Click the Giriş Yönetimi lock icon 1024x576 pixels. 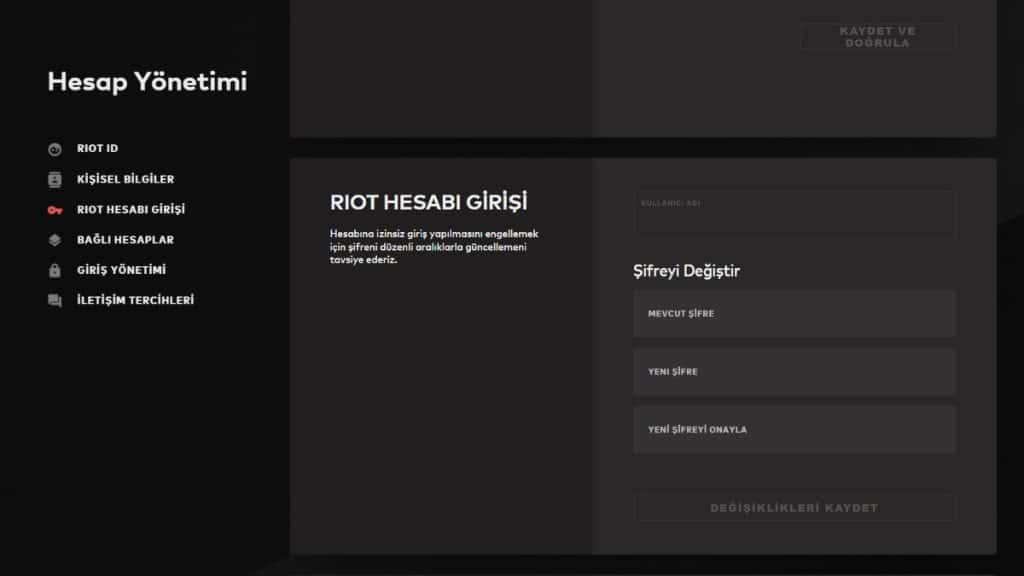click(x=55, y=270)
